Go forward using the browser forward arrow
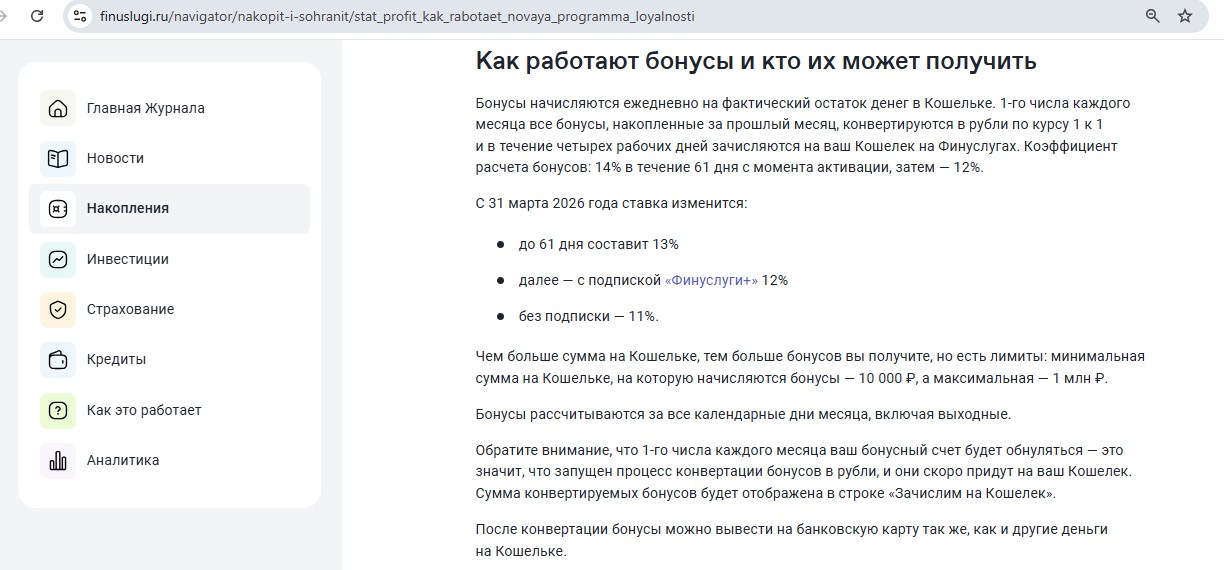 [6, 16]
